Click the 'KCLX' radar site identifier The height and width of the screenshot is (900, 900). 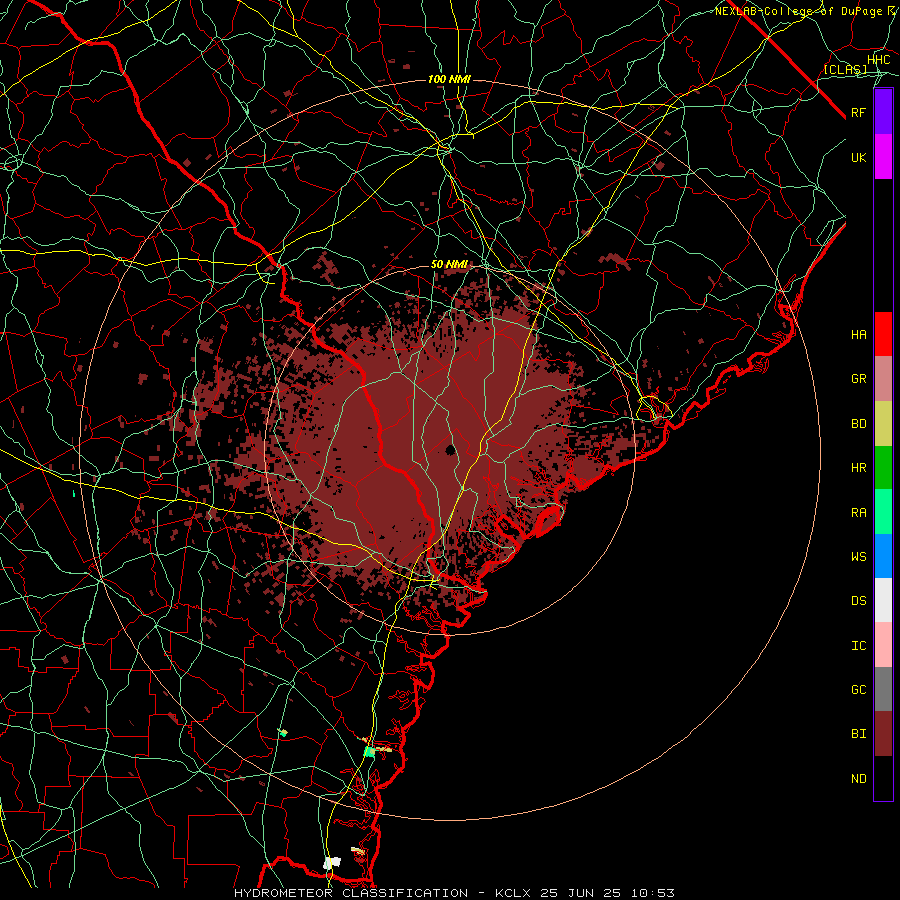click(x=513, y=893)
